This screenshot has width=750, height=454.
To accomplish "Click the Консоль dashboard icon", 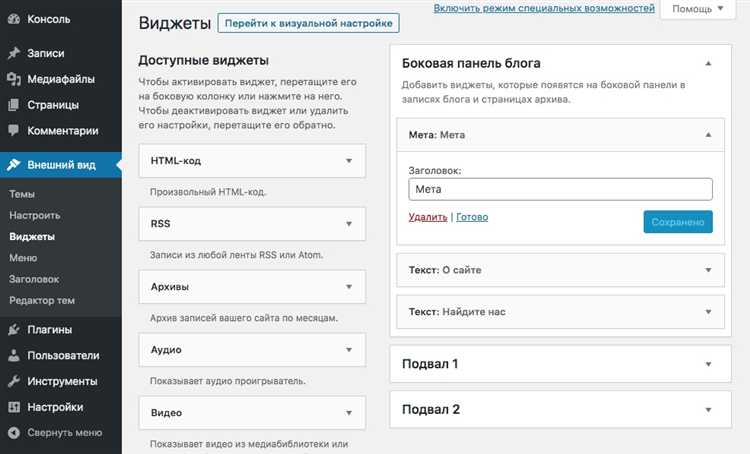I will [14, 19].
